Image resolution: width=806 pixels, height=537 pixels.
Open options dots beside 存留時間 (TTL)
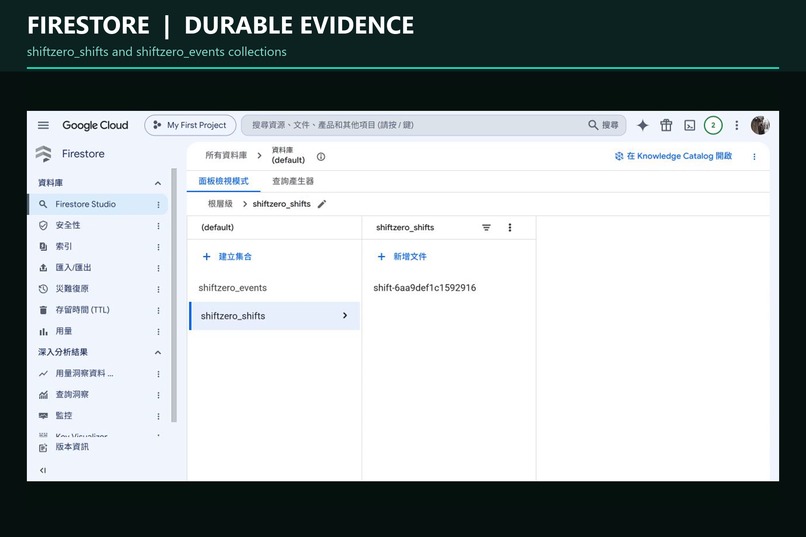(x=158, y=310)
